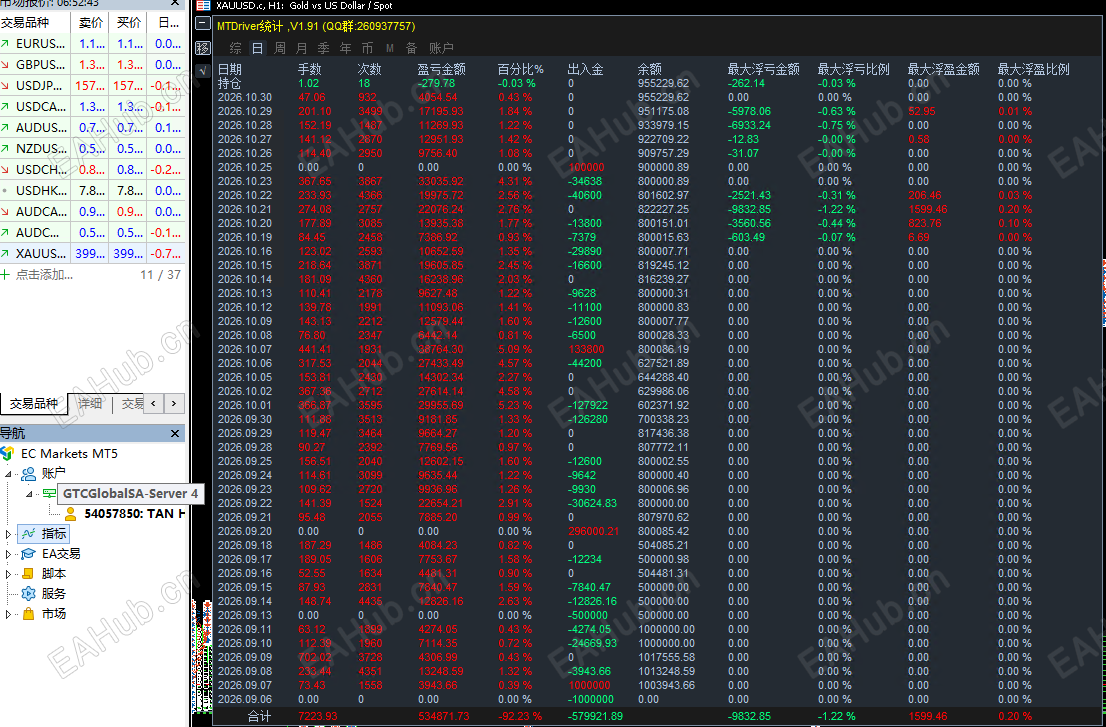Click the 2026.10.07 date row
Image resolution: width=1106 pixels, height=727 pixels.
coord(245,349)
